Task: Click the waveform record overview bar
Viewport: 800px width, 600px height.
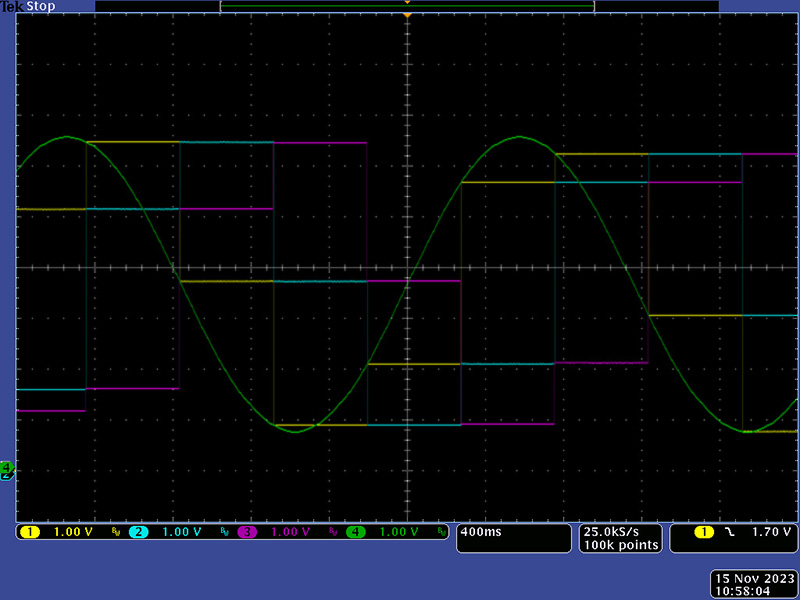Action: [407, 6]
